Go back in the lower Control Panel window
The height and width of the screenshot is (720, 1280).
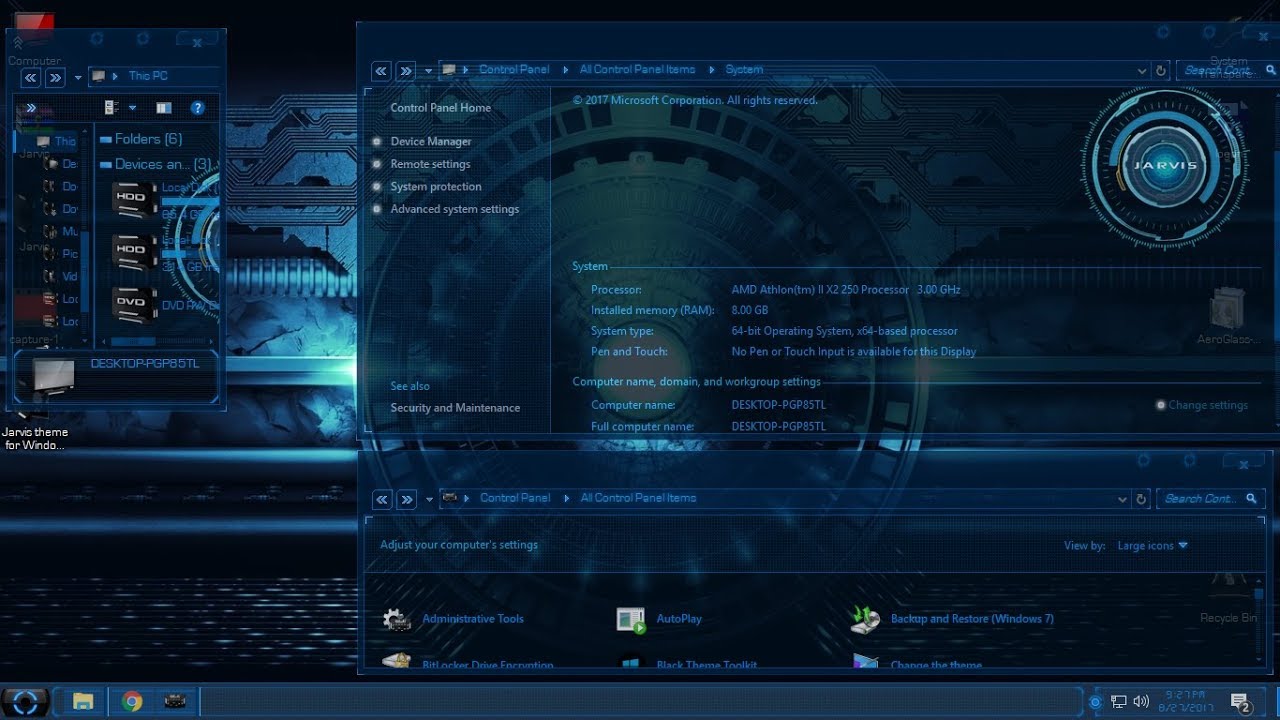(x=382, y=499)
